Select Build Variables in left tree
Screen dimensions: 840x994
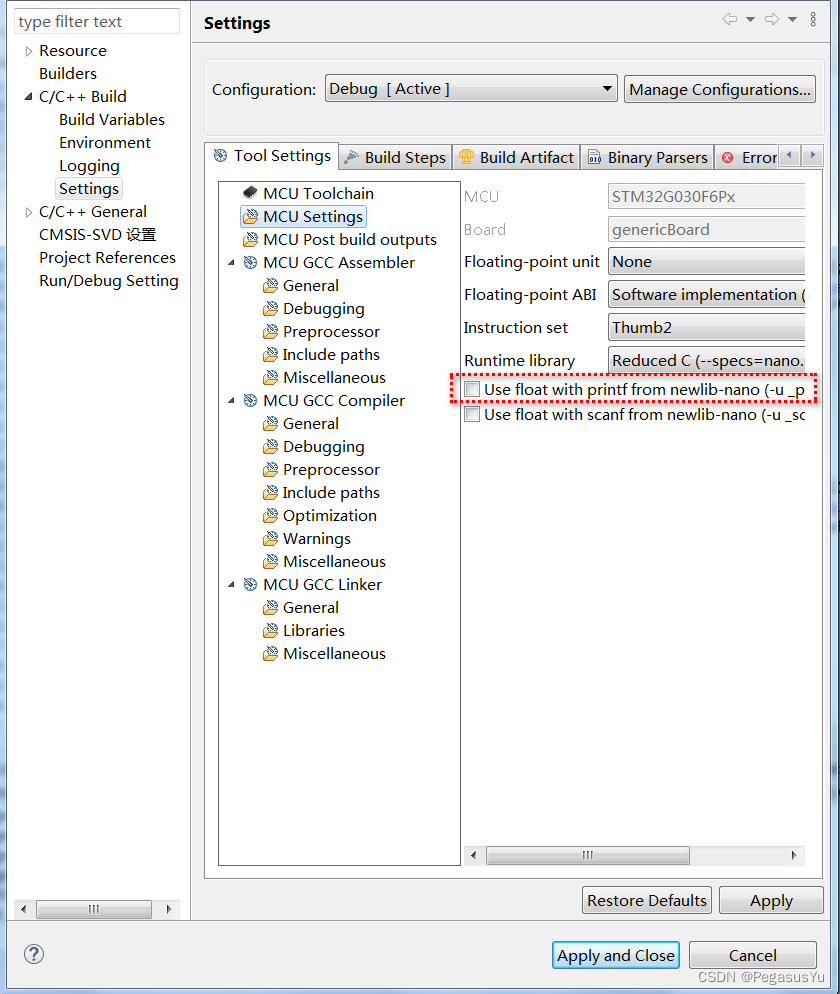point(112,120)
